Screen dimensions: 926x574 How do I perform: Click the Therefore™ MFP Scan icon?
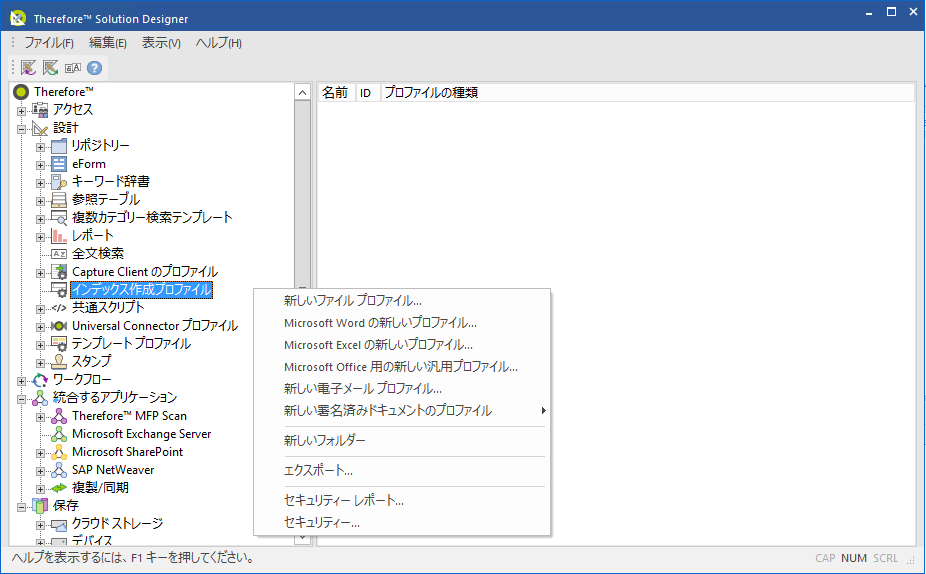pos(59,416)
